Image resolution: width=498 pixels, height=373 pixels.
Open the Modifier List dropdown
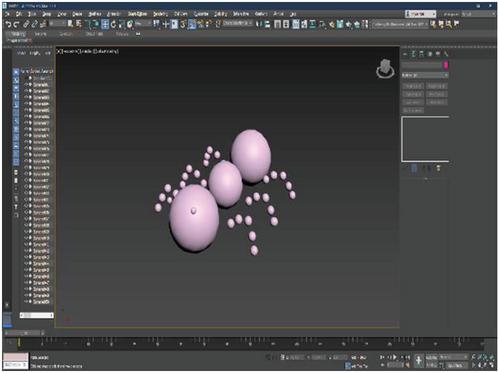click(424, 76)
